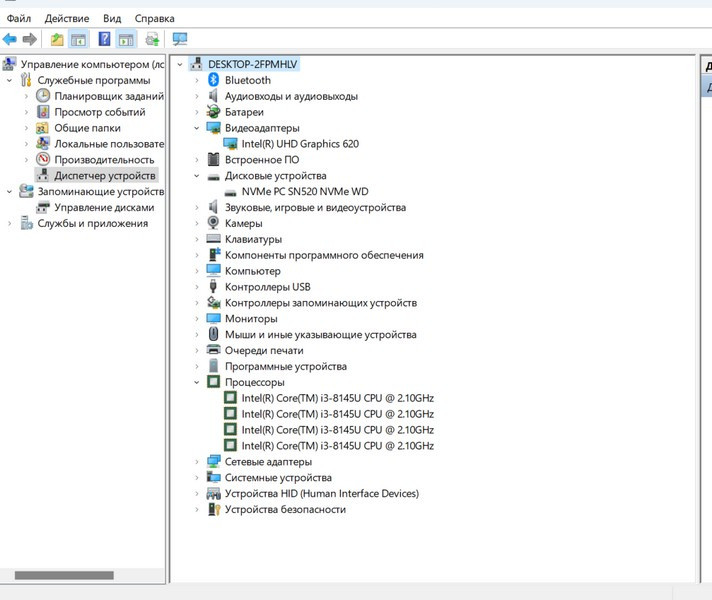Select the NVMe PC SN520 NVMe WD disk

click(304, 191)
